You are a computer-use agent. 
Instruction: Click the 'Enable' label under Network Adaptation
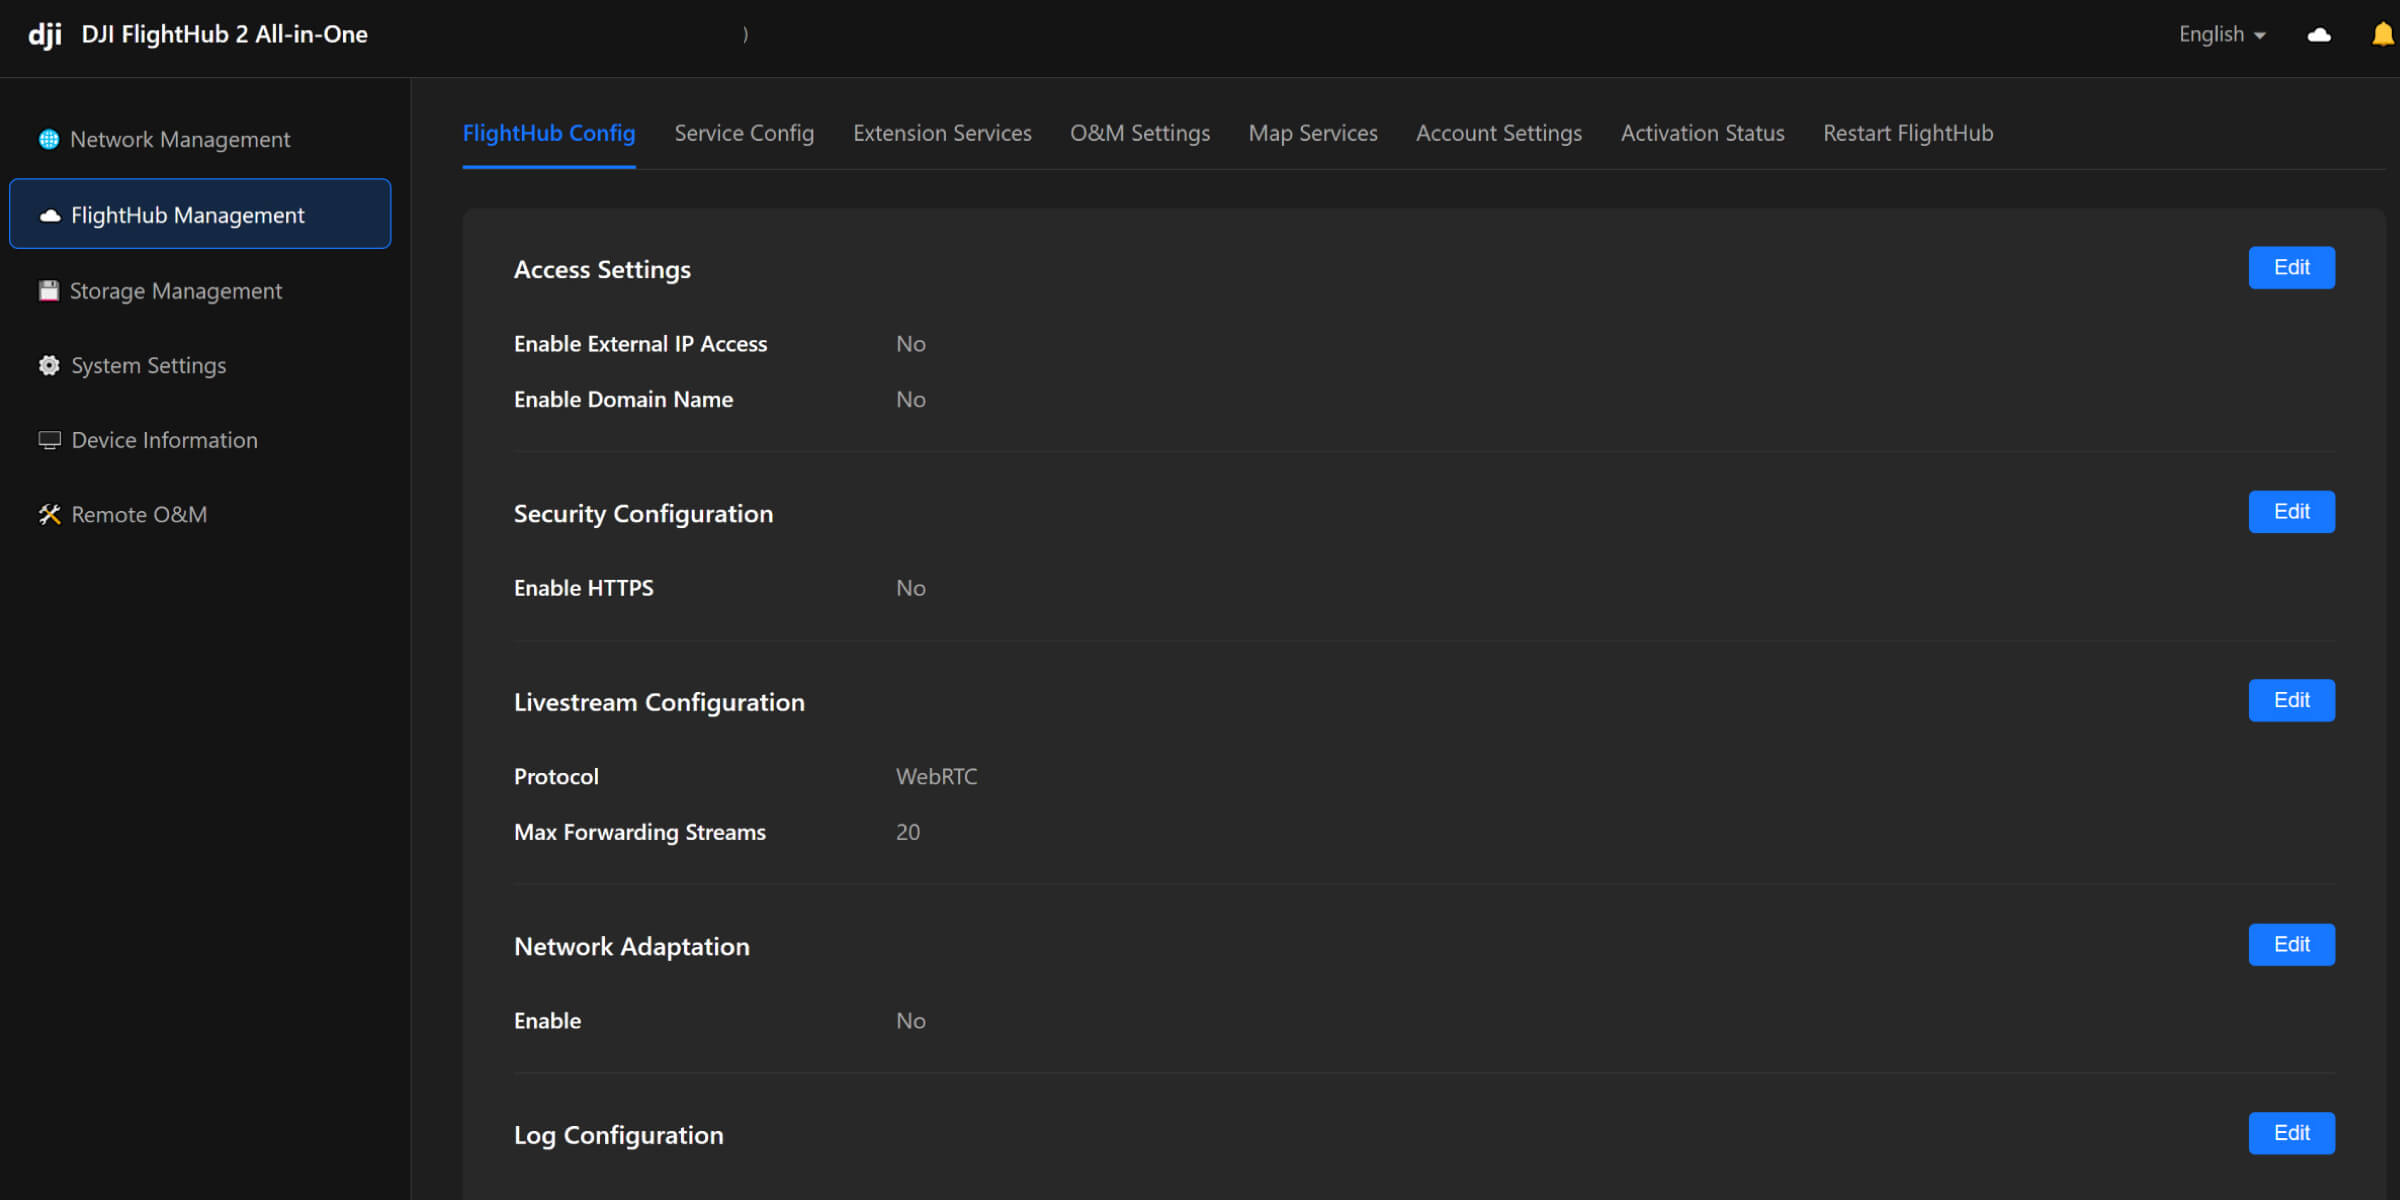547,1021
